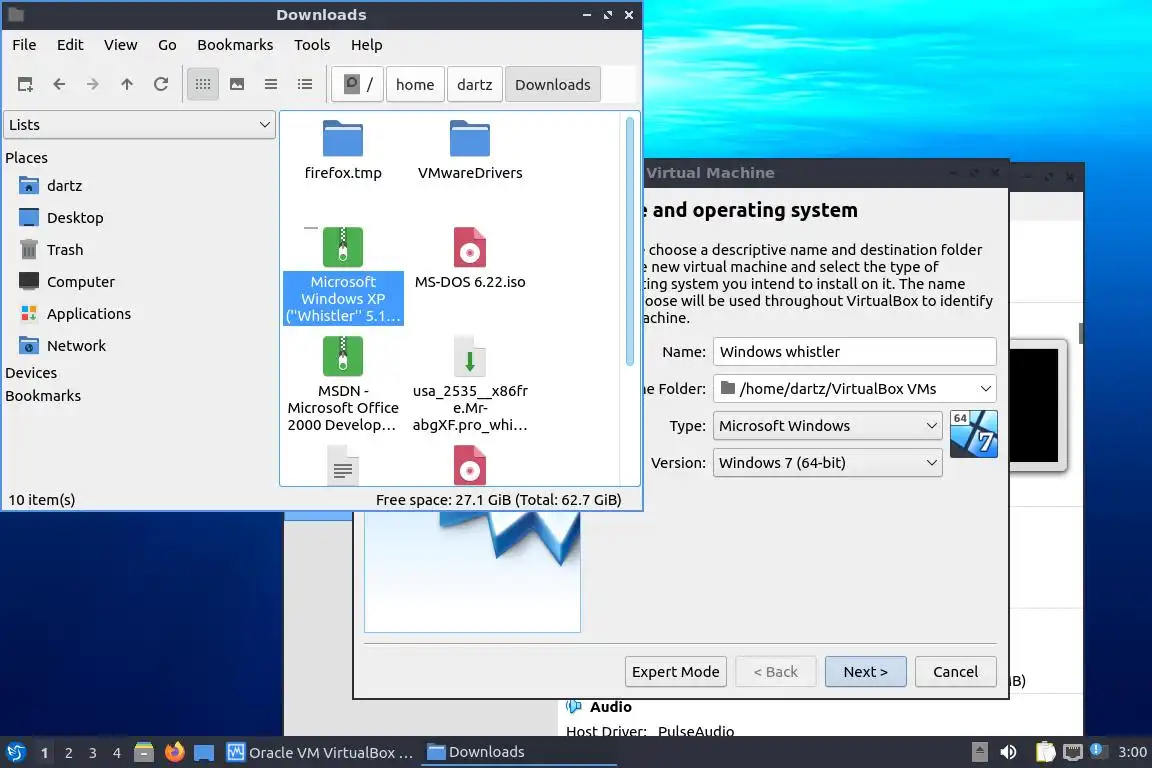The height and width of the screenshot is (768, 1152).
Task: Launch file manager from taskbar
Action: click(144, 753)
